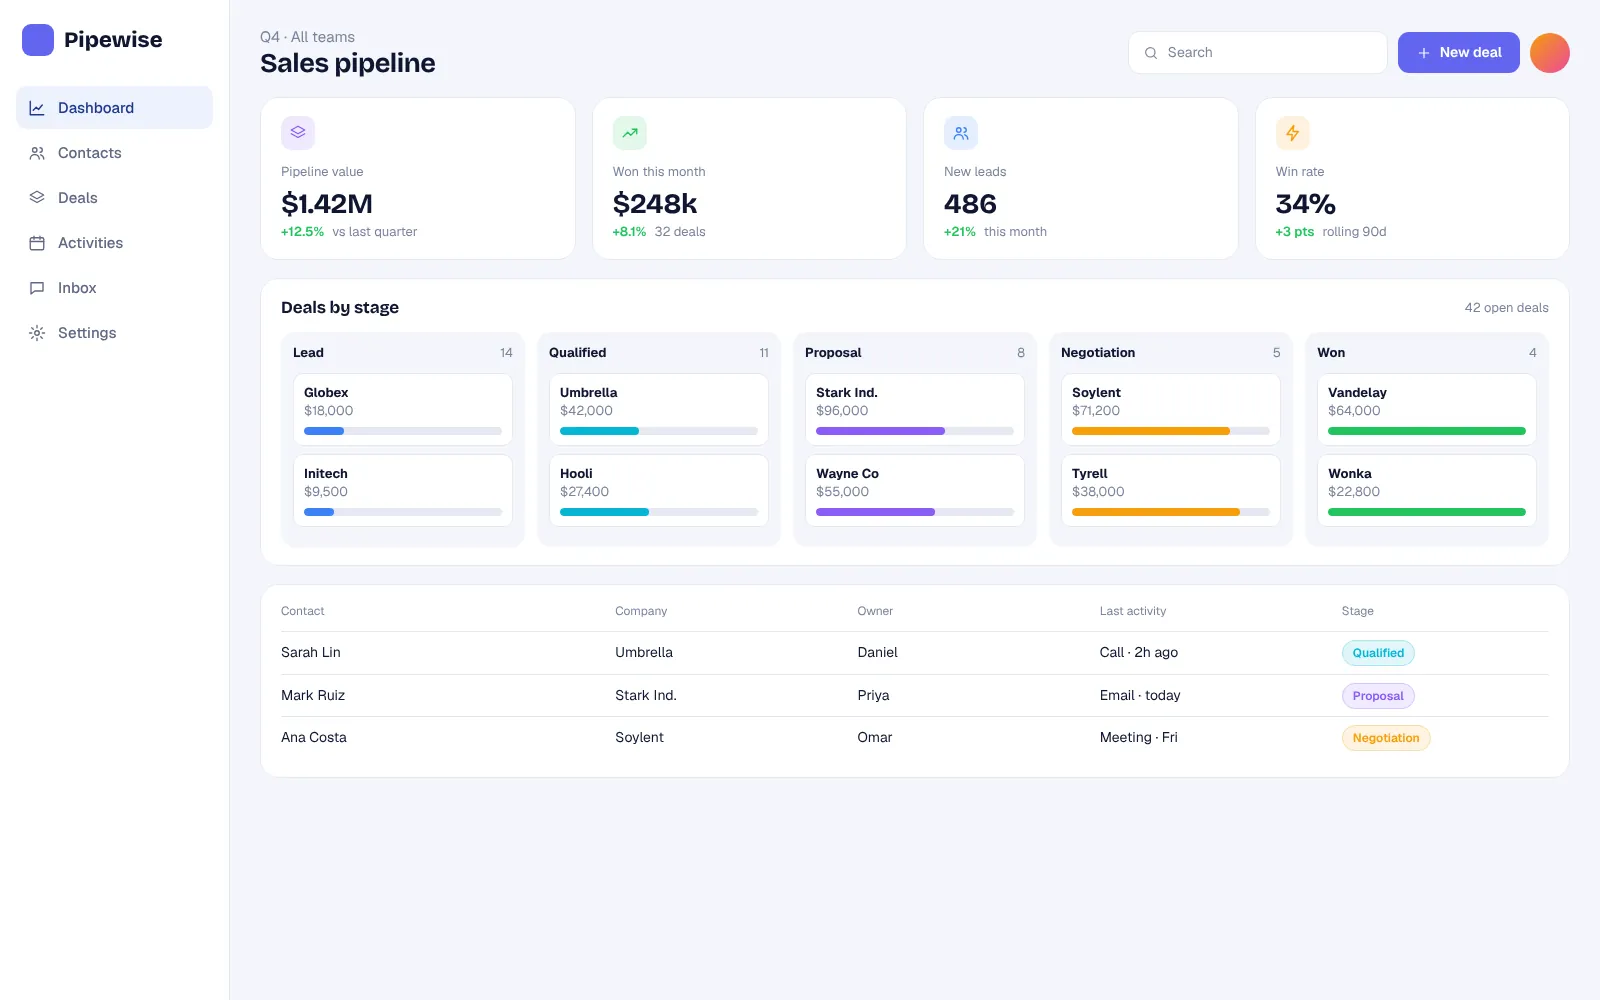Click the "Meeting · Fri" activity cell

pyautogui.click(x=1139, y=738)
